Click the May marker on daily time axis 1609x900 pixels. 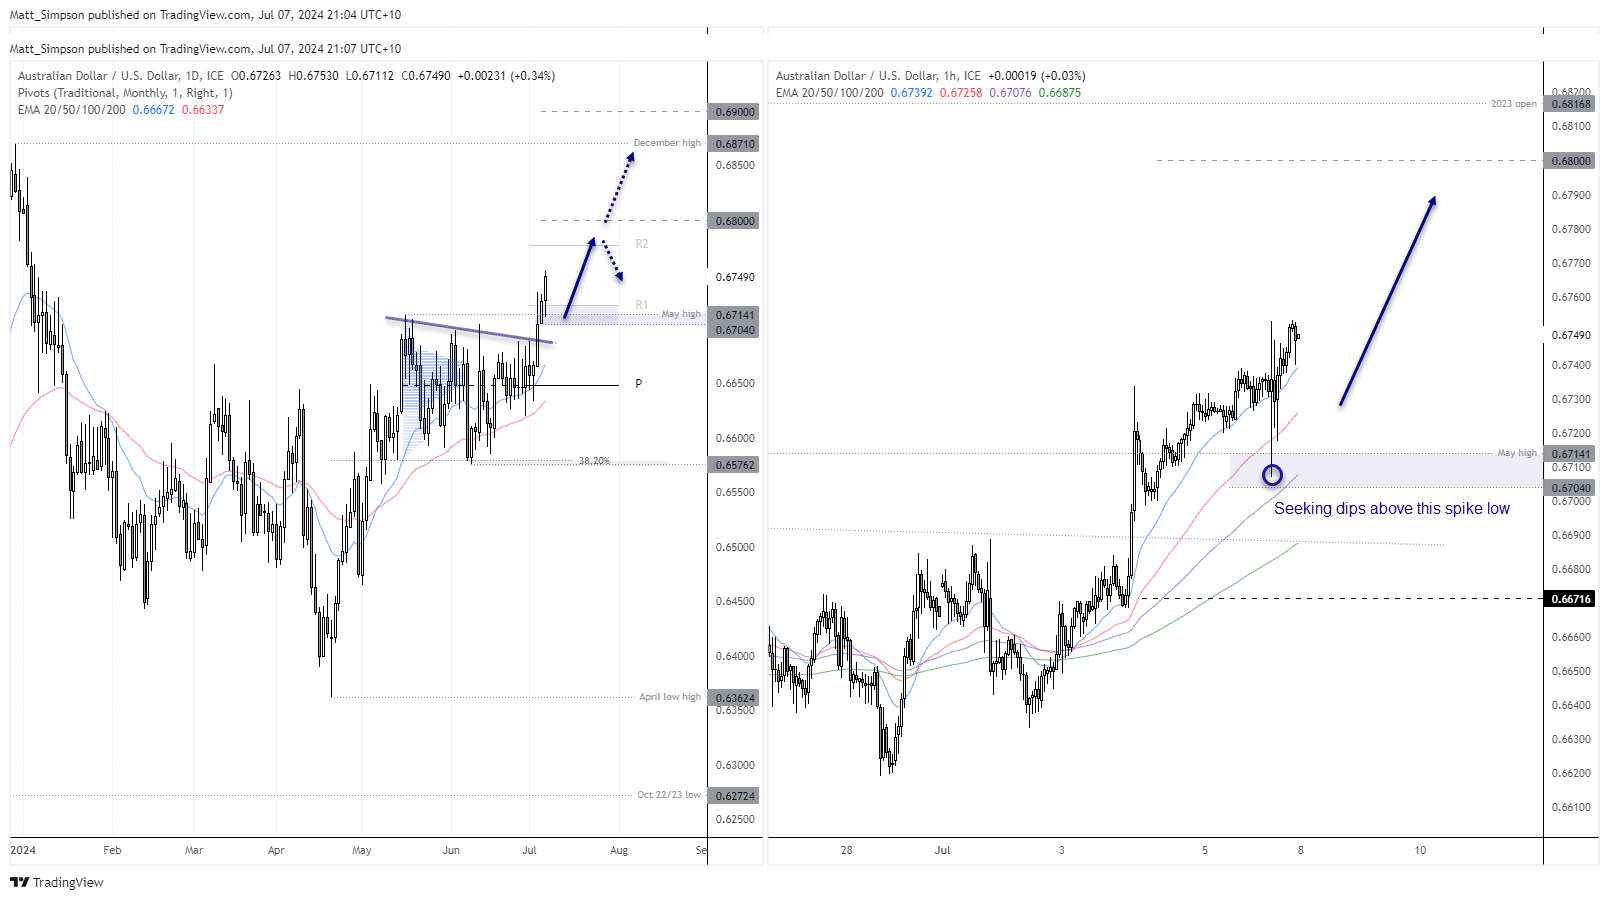pyautogui.click(x=362, y=850)
